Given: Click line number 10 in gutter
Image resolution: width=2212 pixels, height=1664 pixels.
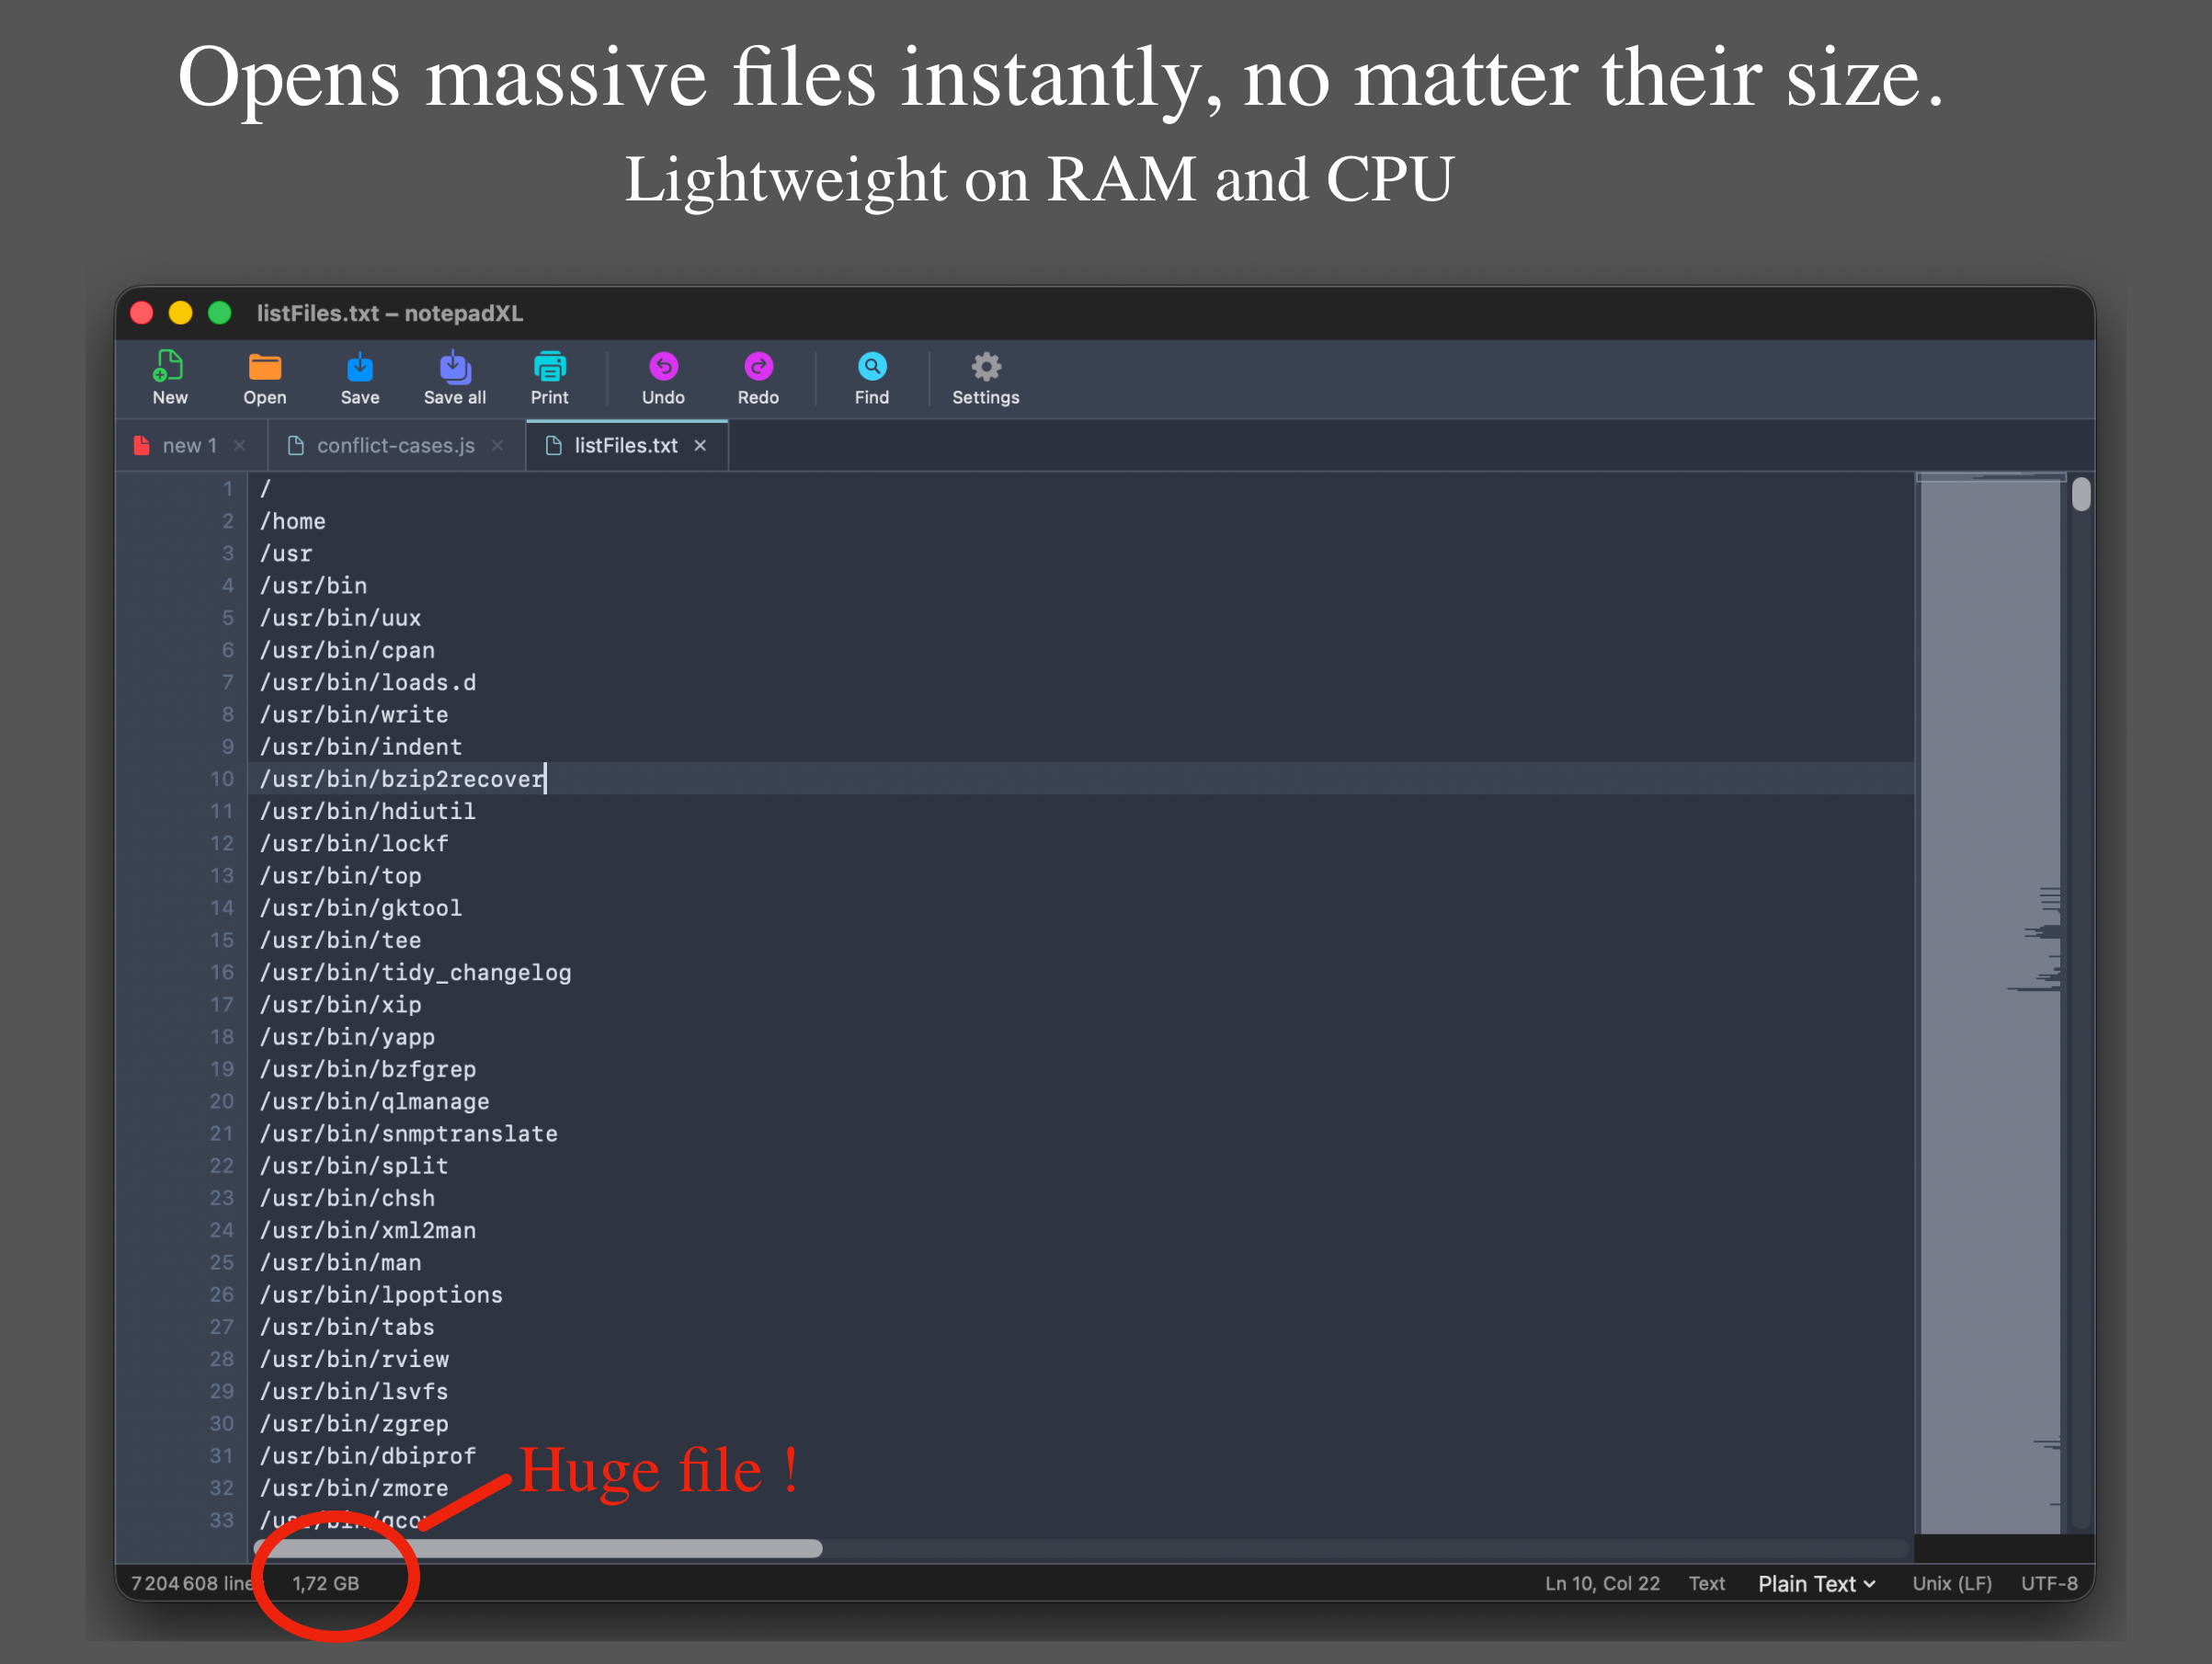Looking at the screenshot, I should (221, 779).
